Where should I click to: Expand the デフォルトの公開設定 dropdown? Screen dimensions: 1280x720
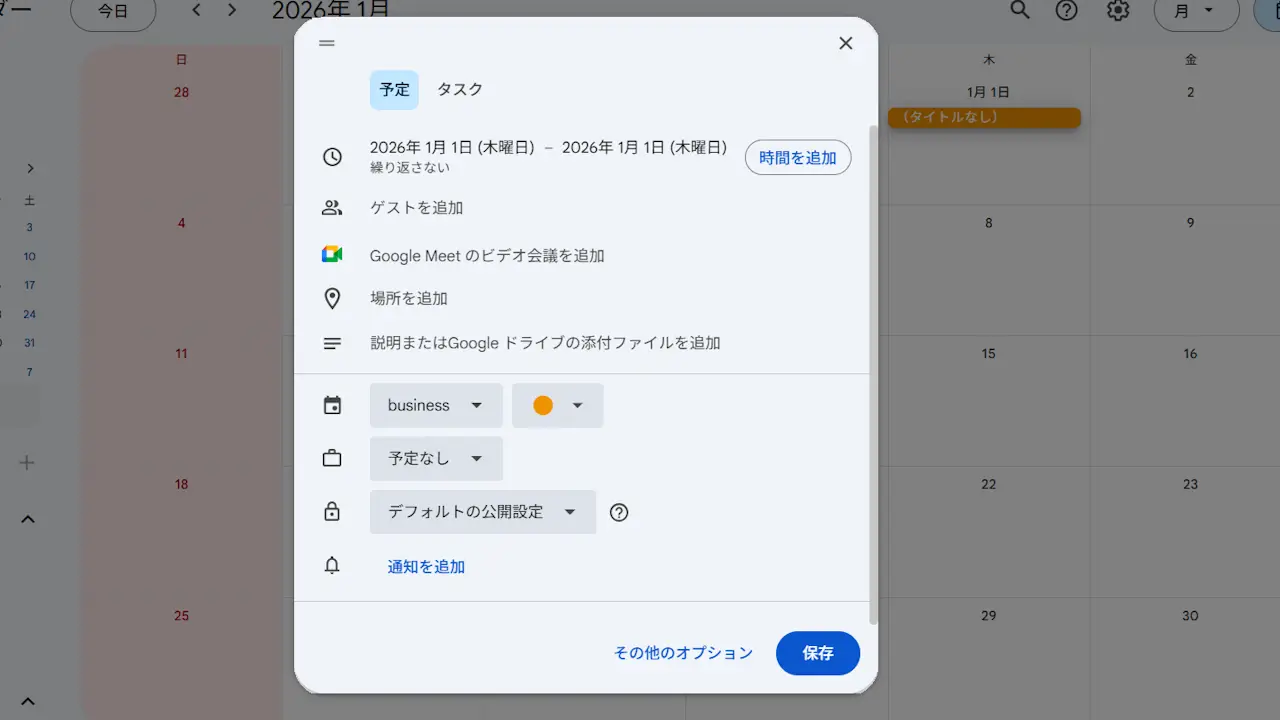[x=482, y=512]
